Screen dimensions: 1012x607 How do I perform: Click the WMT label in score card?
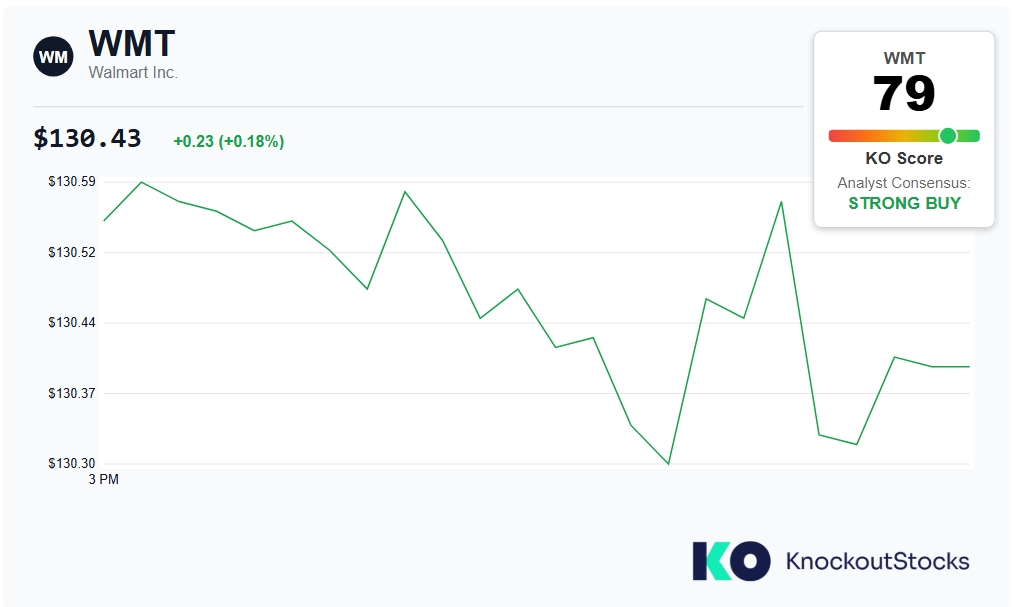(904, 58)
